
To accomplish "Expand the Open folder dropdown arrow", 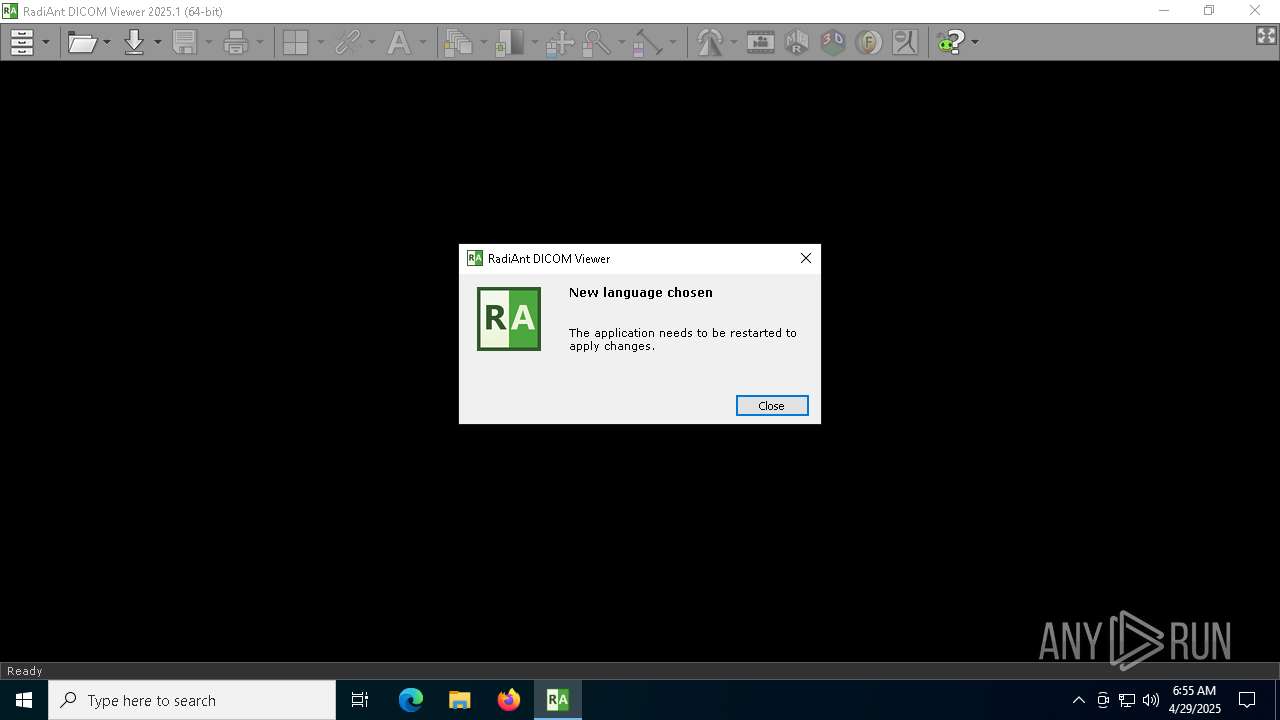I will [x=107, y=42].
